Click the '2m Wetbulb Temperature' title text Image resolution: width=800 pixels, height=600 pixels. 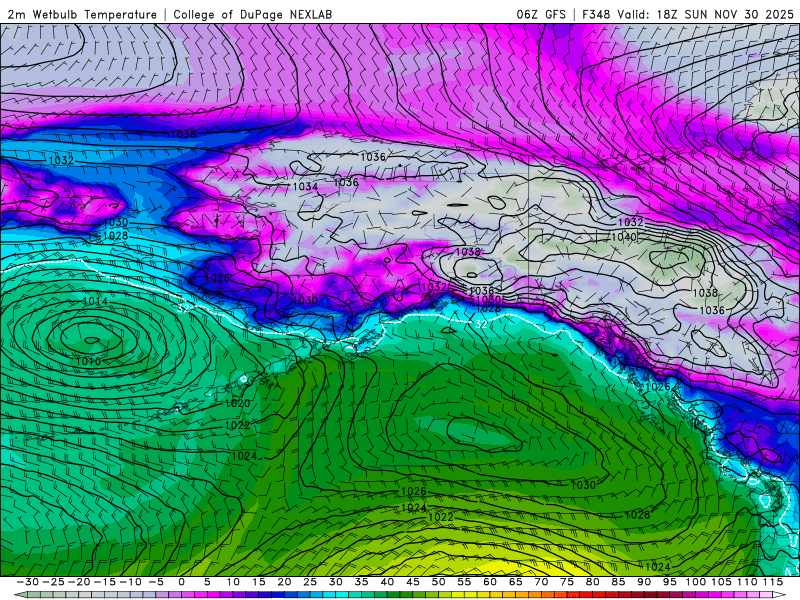coord(82,15)
